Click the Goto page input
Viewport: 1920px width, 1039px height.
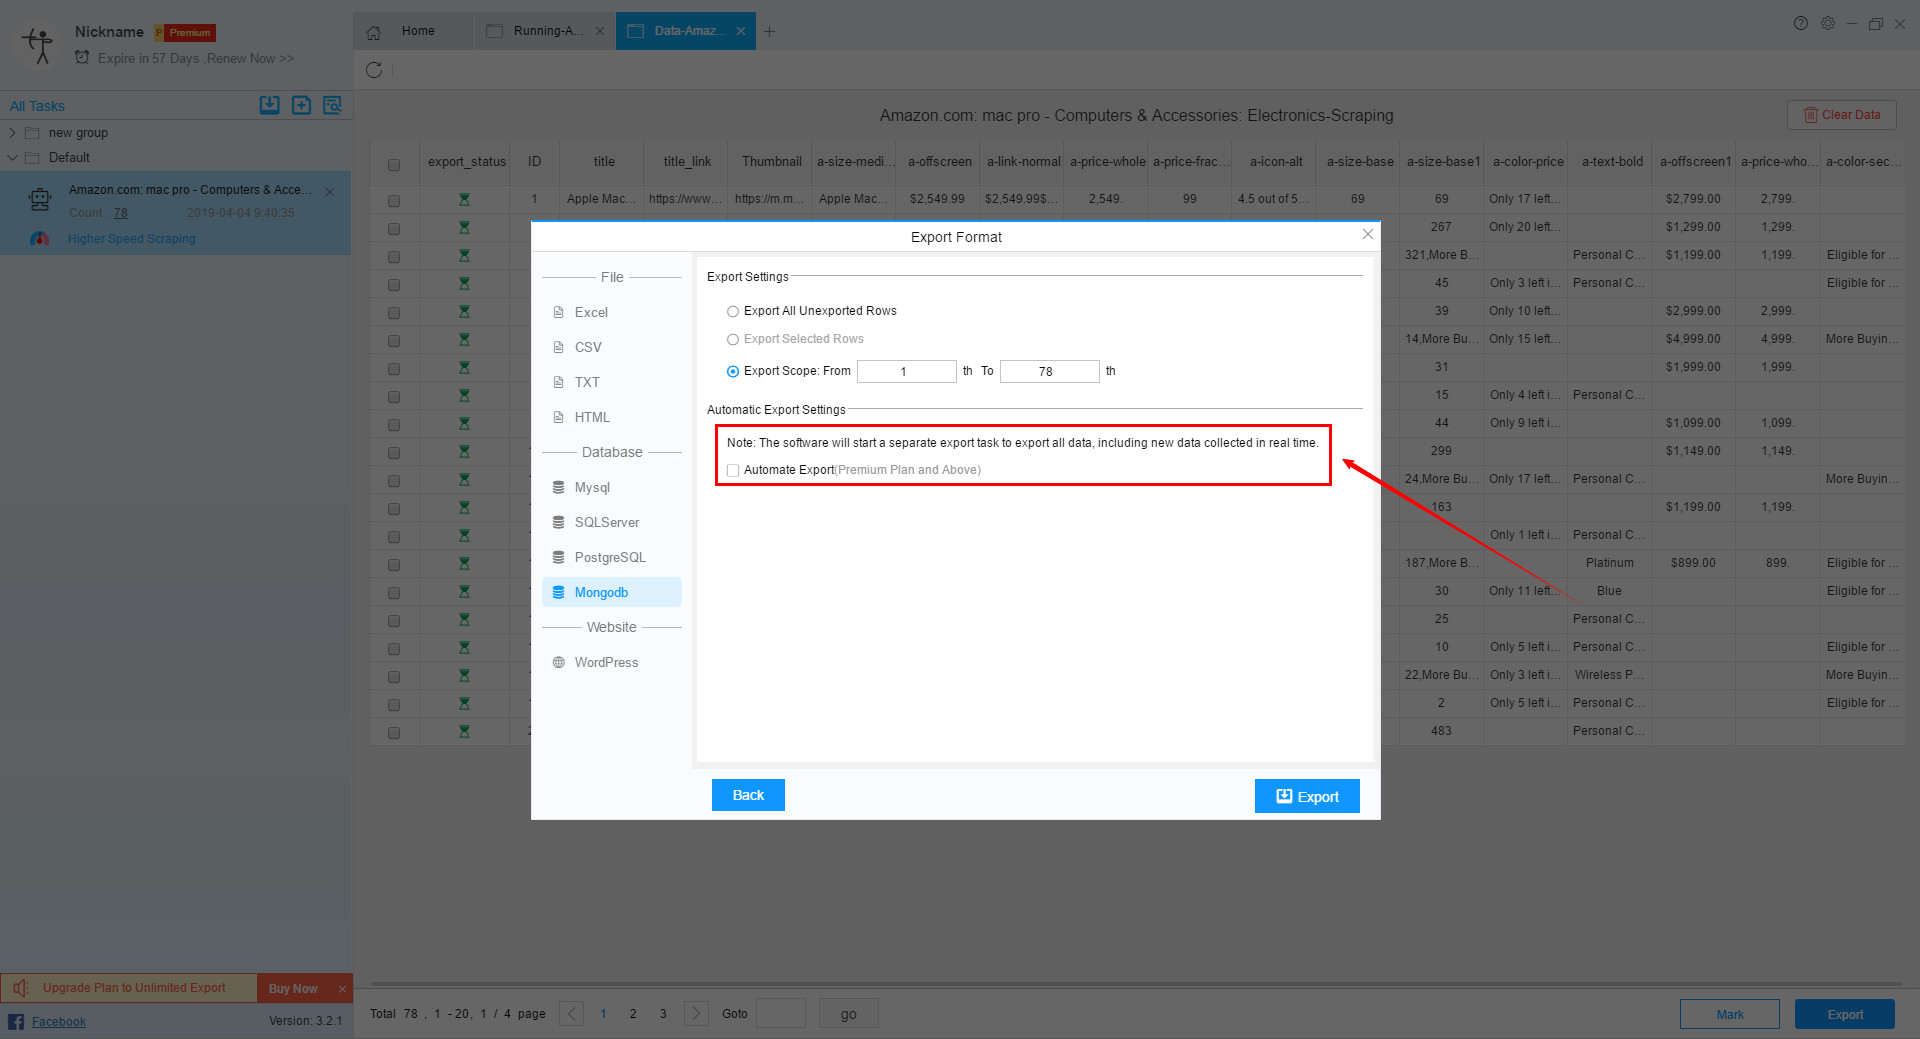click(x=781, y=1013)
